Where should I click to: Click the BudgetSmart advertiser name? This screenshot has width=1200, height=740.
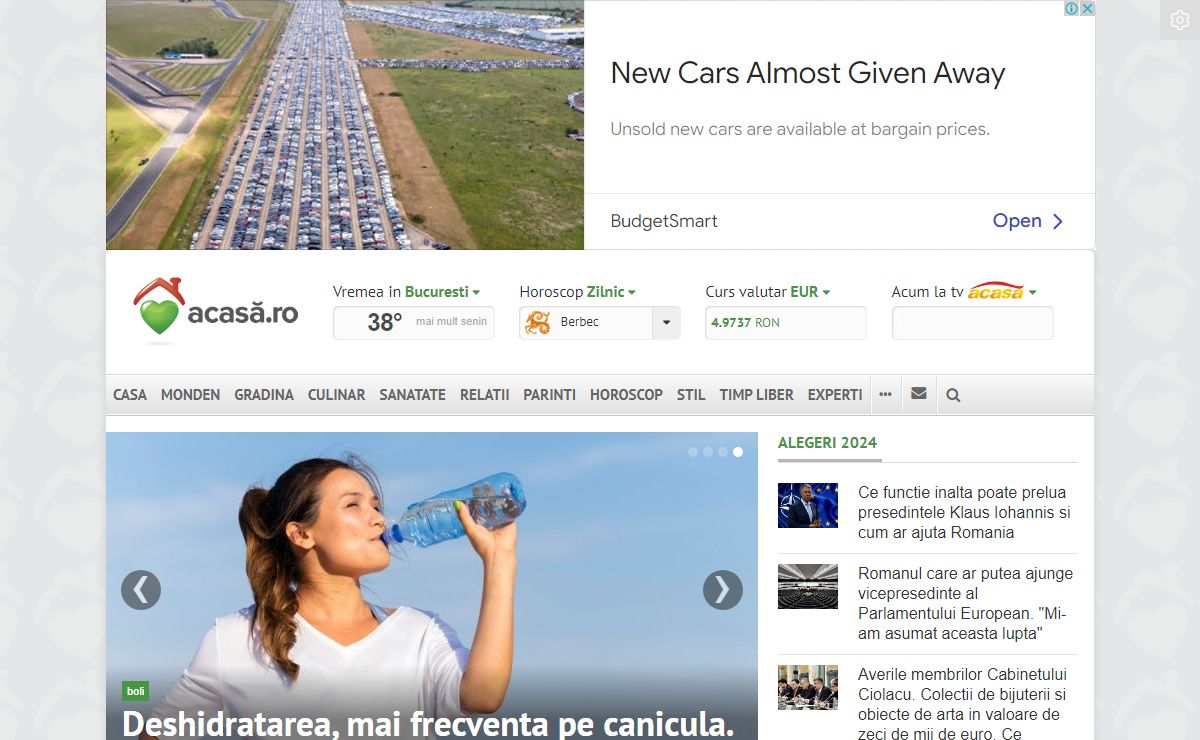tap(664, 221)
